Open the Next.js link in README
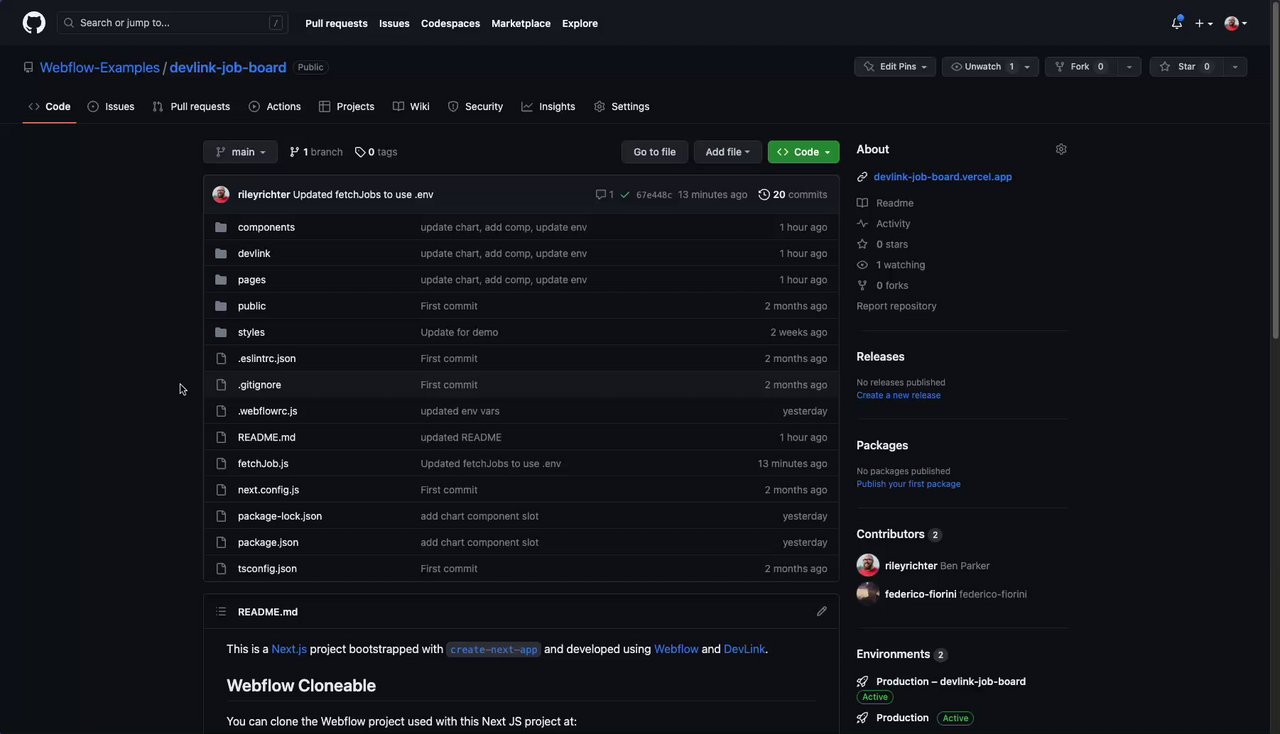This screenshot has width=1280, height=734. (x=289, y=649)
